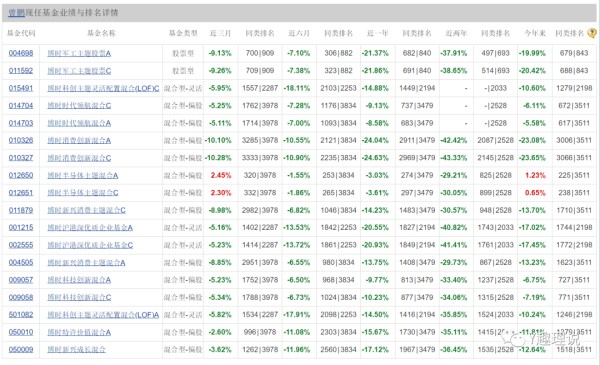Screen dimensions: 600x365
Task: Open the fund name link in row 009057
Action: [x=79, y=280]
